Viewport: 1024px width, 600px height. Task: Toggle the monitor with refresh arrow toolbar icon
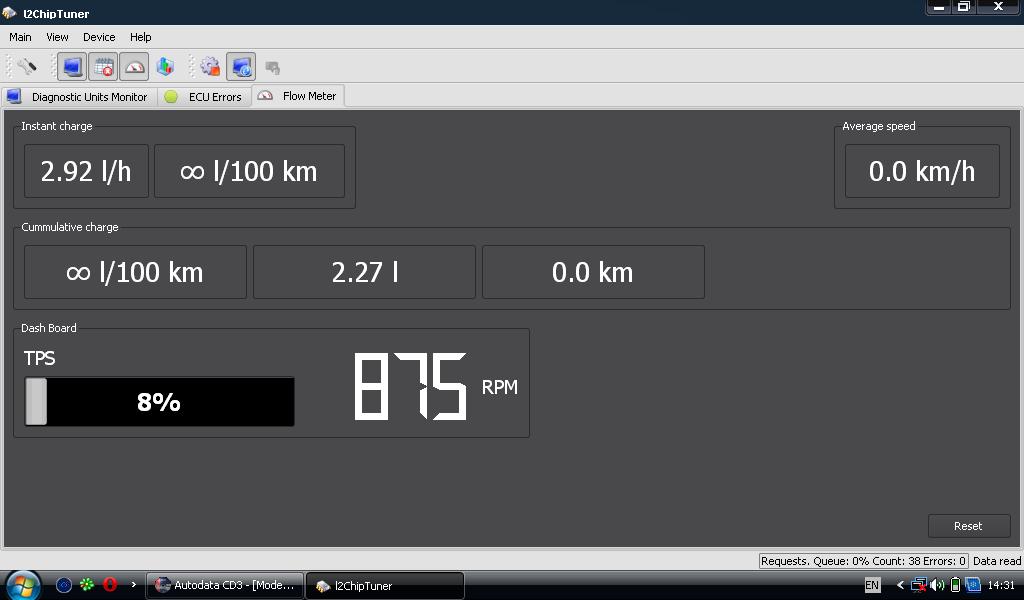[x=241, y=67]
